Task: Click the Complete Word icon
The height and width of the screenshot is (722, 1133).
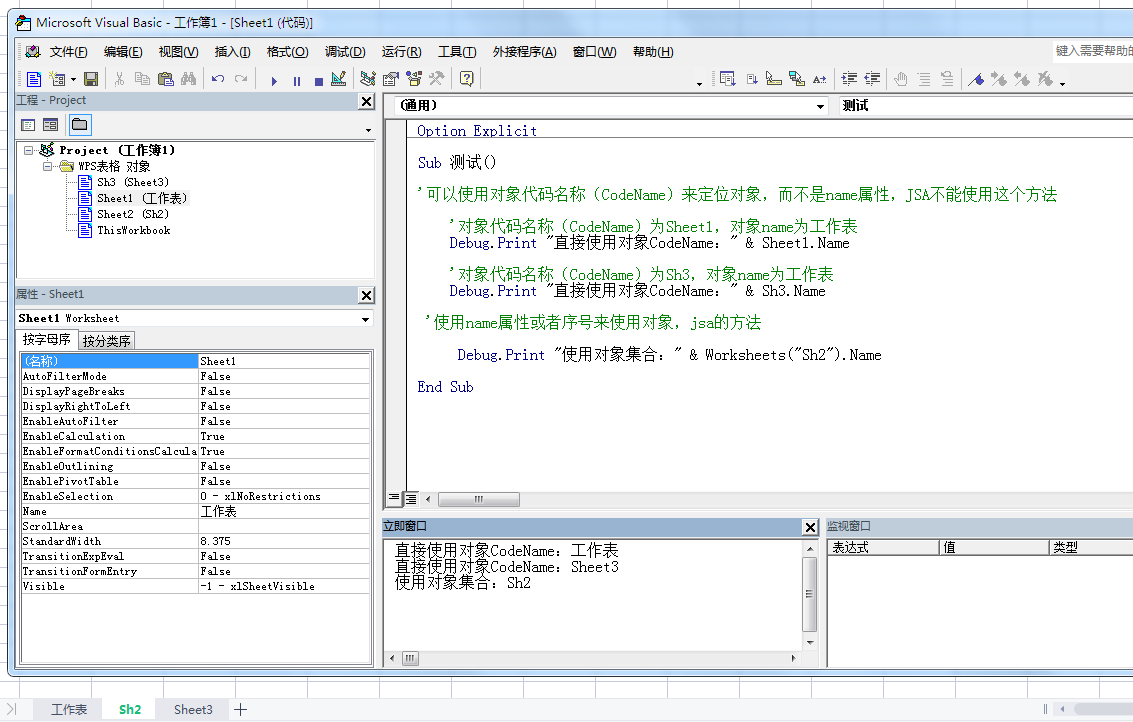Action: click(x=819, y=79)
